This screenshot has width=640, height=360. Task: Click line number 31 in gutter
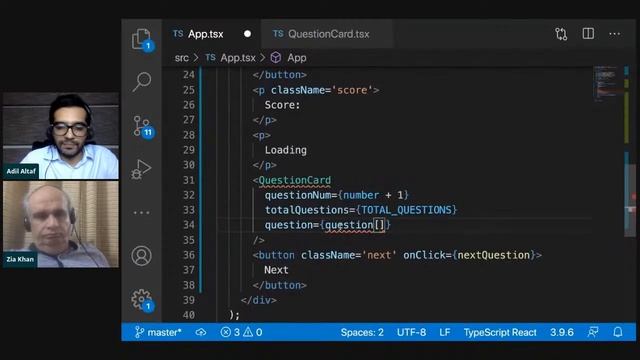coord(189,180)
